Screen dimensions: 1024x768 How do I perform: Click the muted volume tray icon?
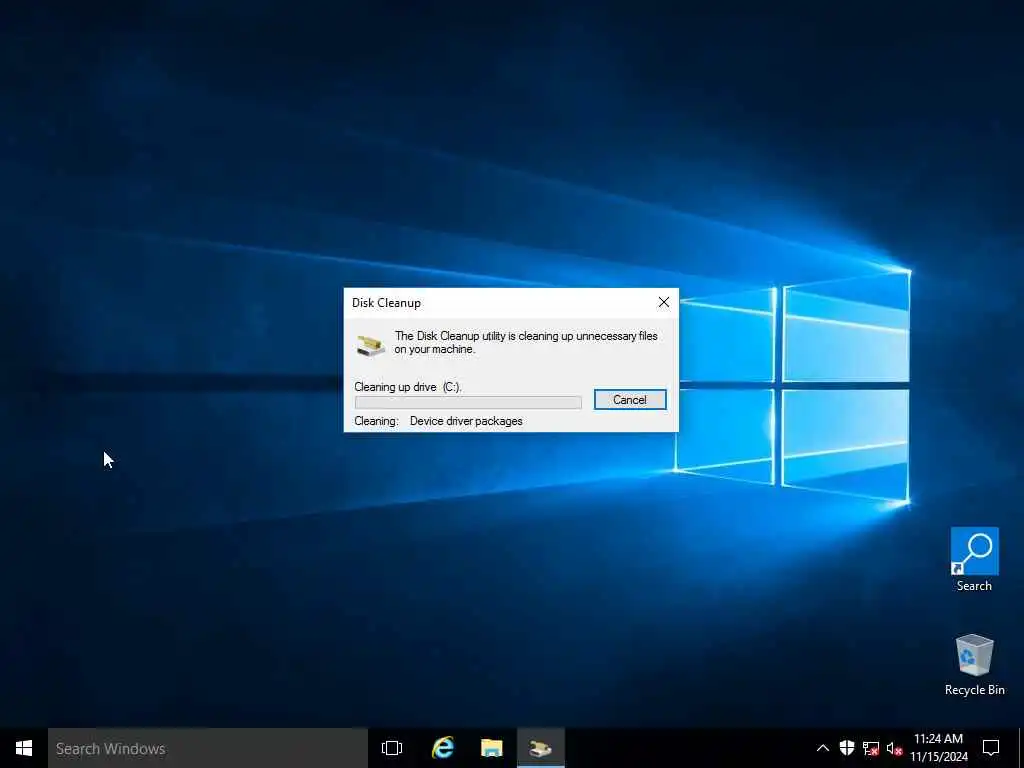(894, 748)
